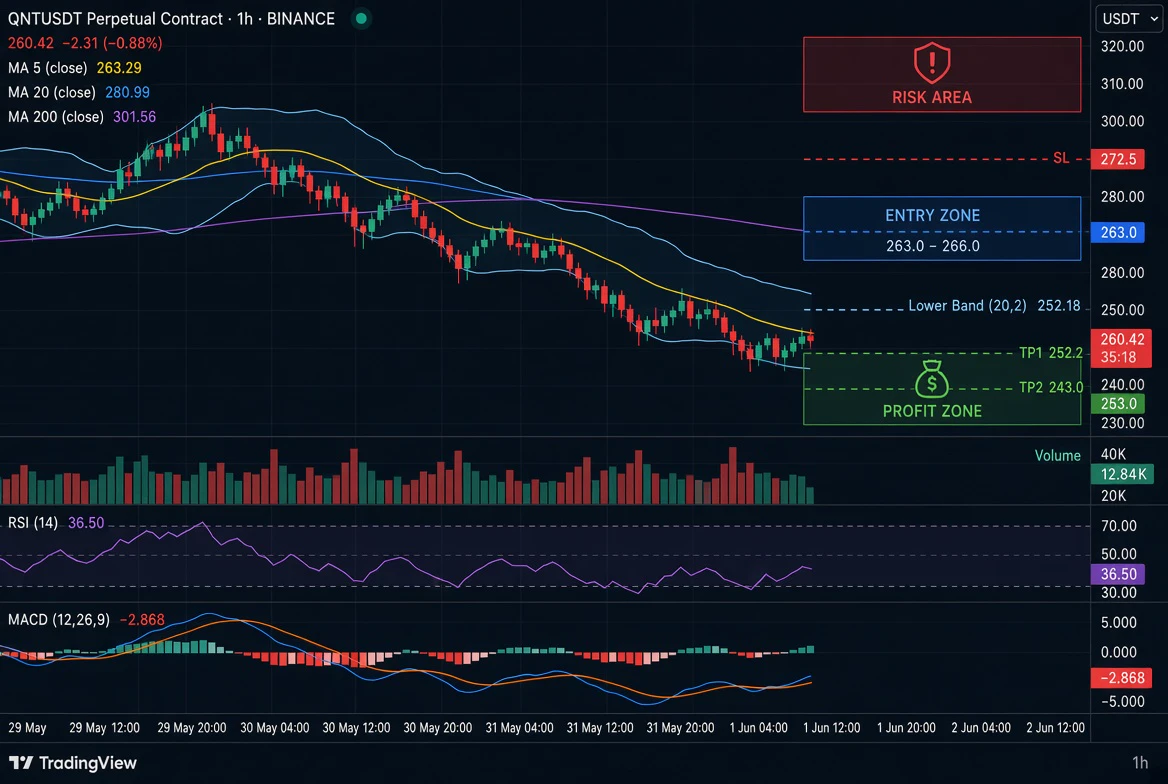Viewport: 1168px width, 784px height.
Task: Click the red −2.868 MACD axis tag
Action: pos(1121,677)
